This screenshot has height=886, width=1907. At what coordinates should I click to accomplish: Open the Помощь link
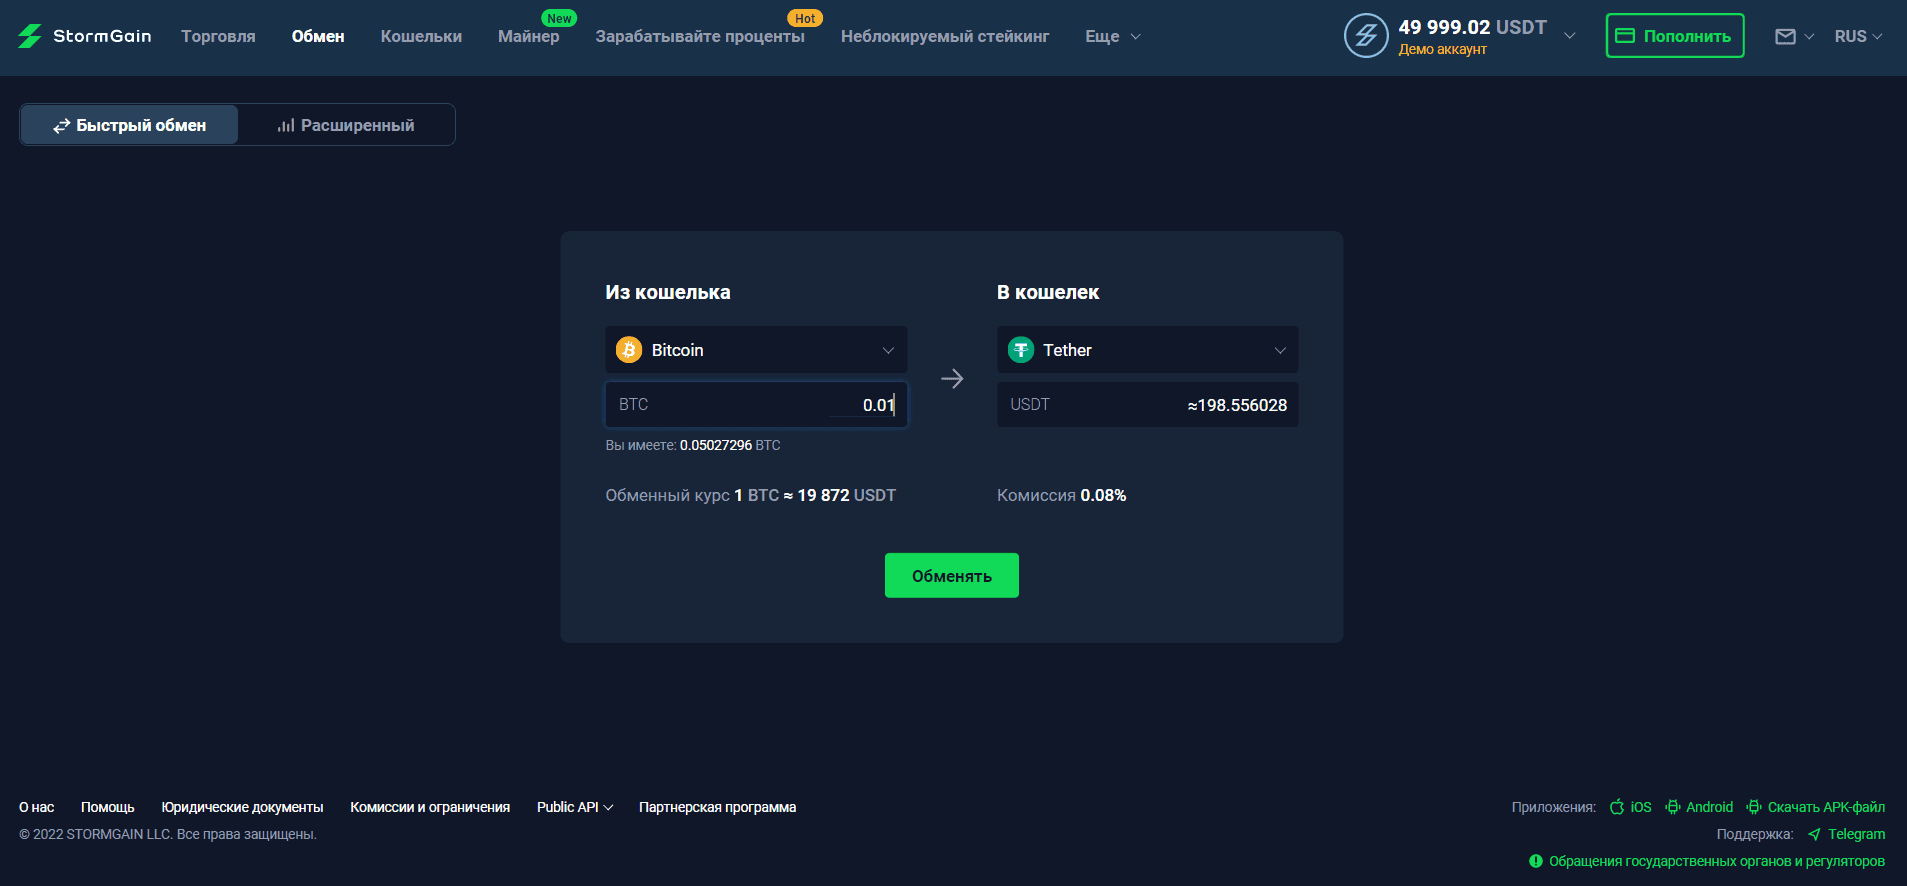point(108,807)
